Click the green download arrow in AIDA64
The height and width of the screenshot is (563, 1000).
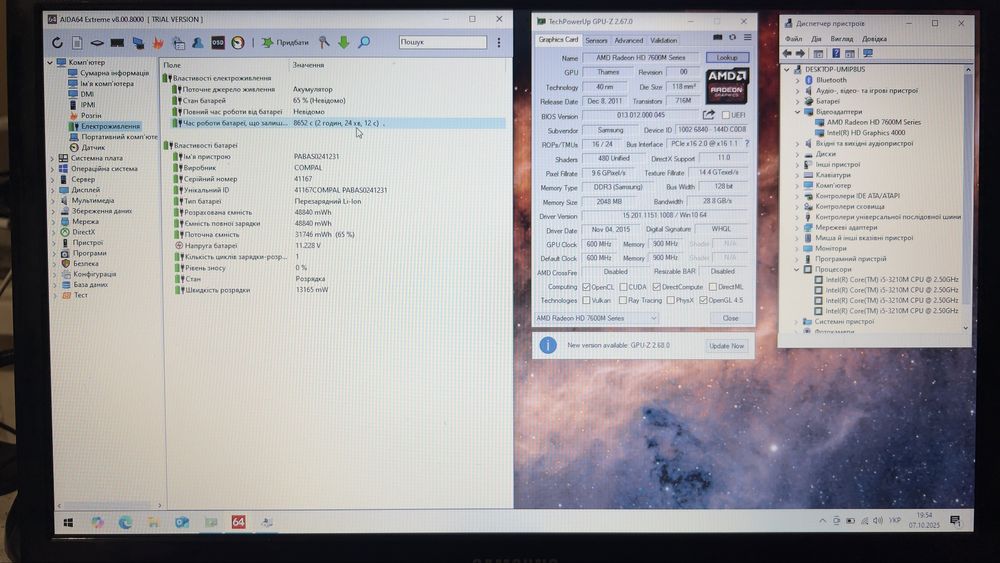(x=344, y=43)
